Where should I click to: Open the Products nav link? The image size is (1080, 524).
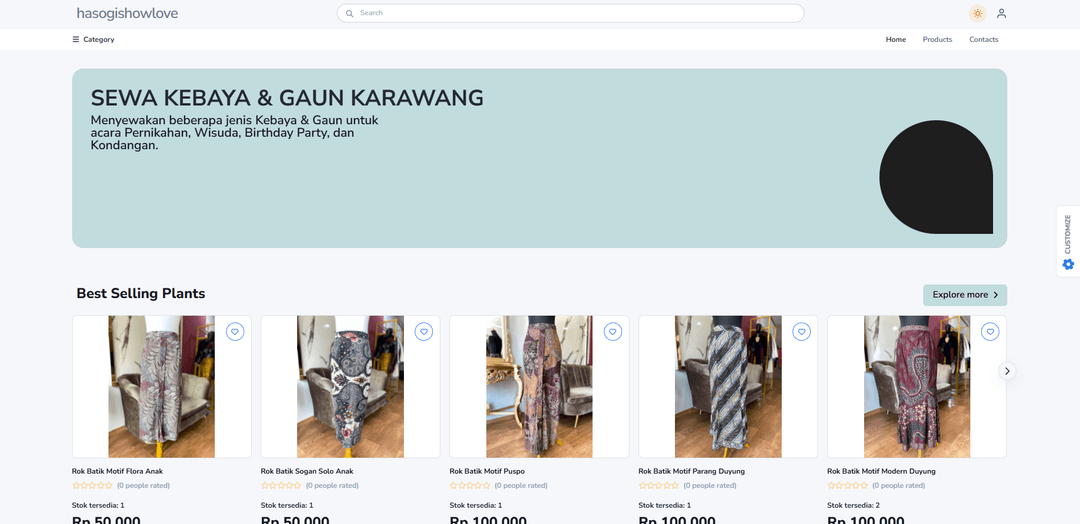pyautogui.click(x=937, y=39)
